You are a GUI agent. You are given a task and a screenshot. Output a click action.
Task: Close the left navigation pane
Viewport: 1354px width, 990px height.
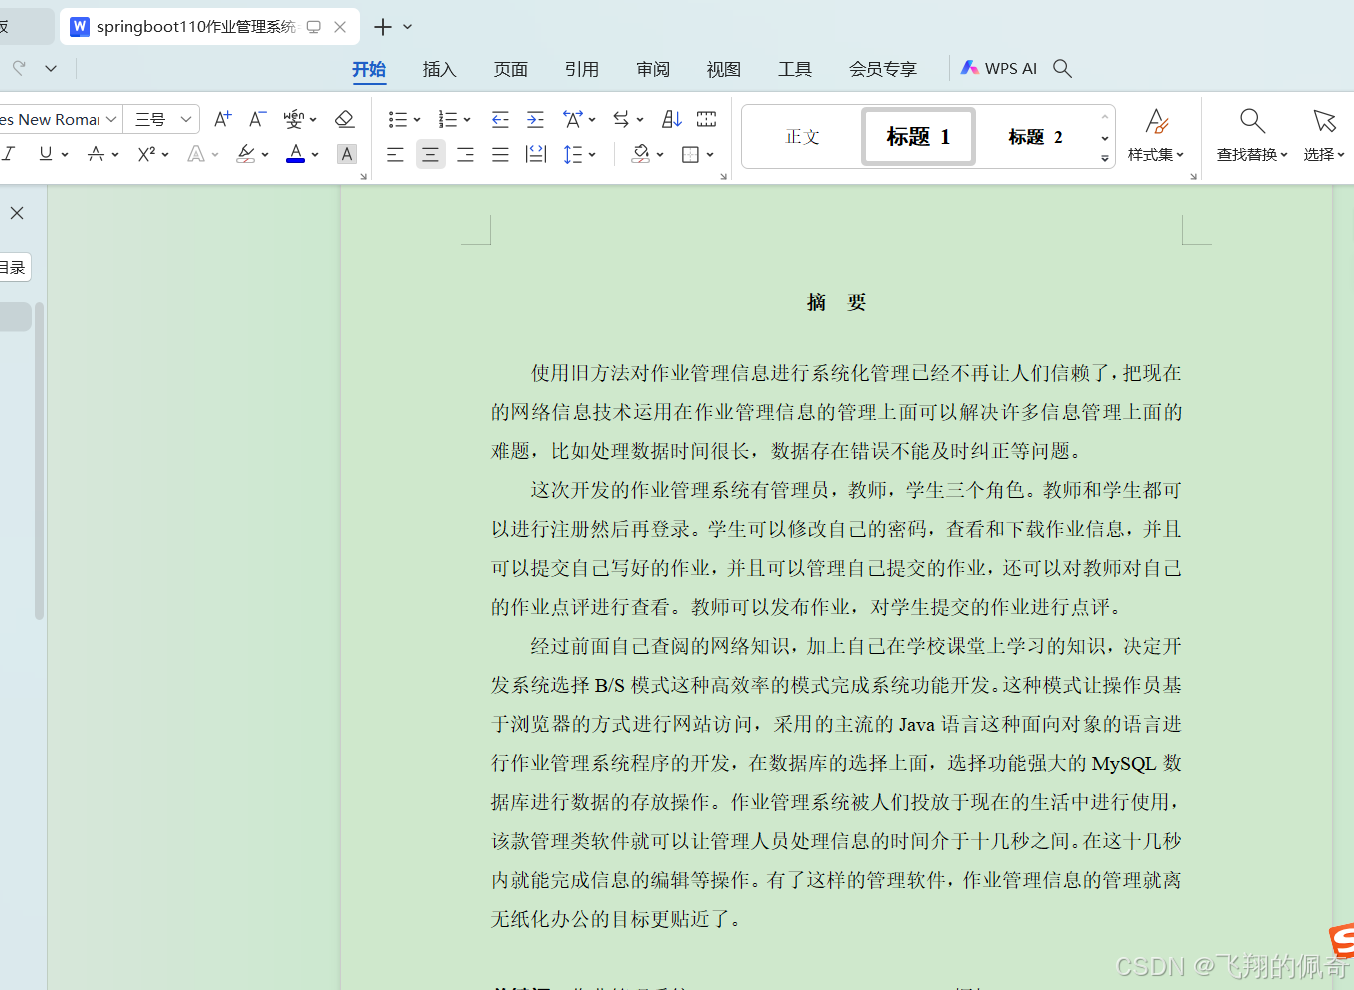[x=17, y=213]
